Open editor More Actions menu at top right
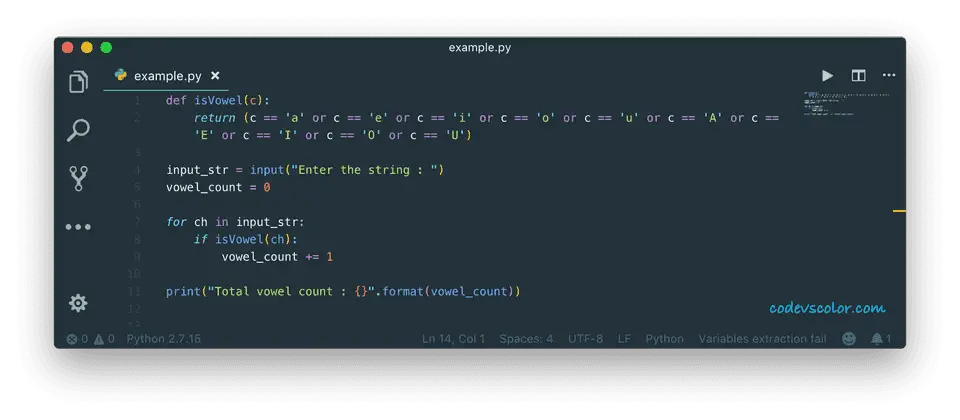Screen dimensions: 960x420 [x=889, y=75]
